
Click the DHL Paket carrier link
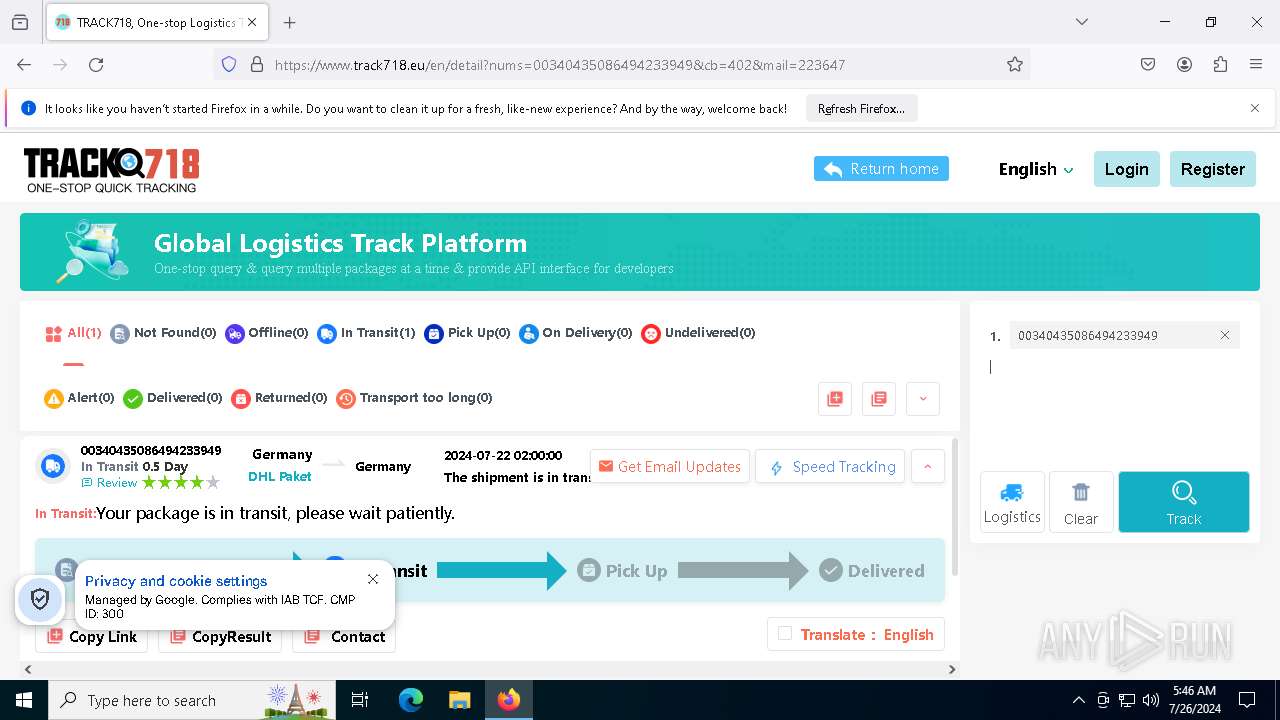click(x=280, y=477)
